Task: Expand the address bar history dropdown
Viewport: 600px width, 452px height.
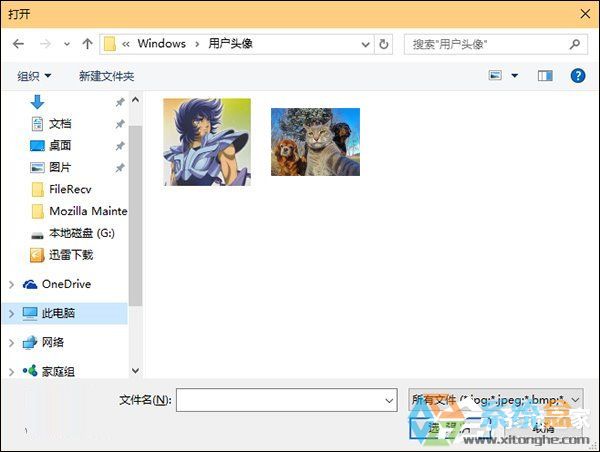Action: click(x=365, y=44)
